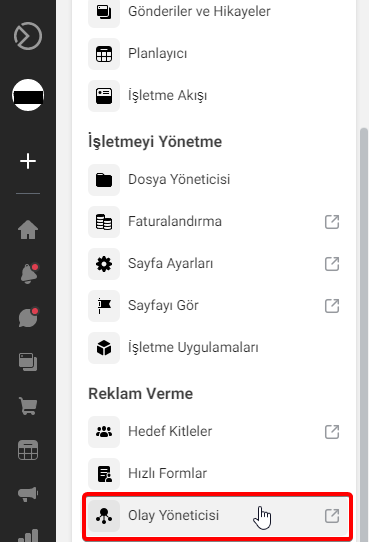Open Hedef Kitleler in new tab
This screenshot has height=542, width=369.
pos(332,432)
